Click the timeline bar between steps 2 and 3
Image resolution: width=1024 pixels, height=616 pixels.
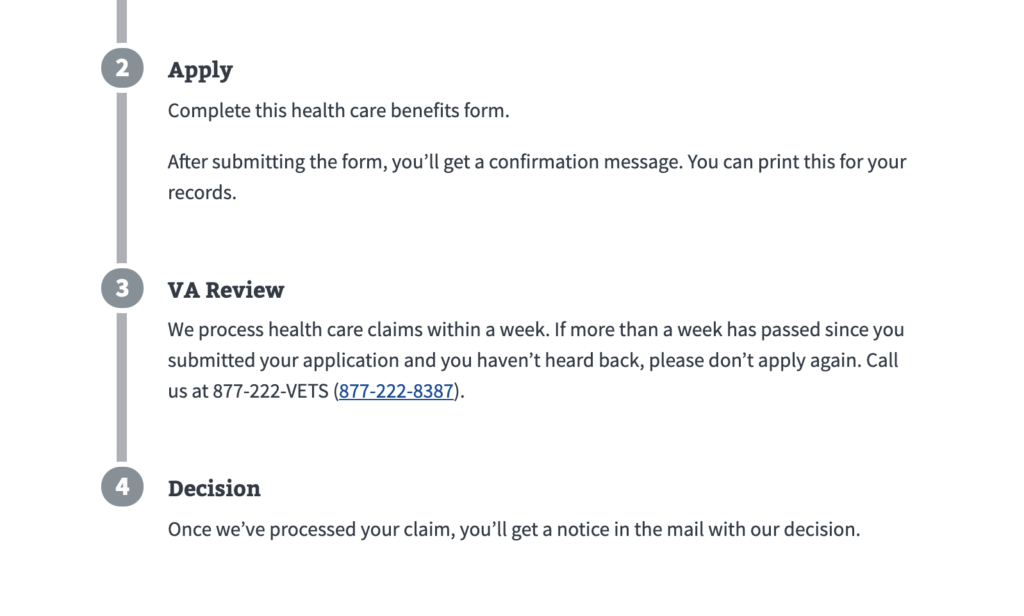pyautogui.click(x=122, y=178)
